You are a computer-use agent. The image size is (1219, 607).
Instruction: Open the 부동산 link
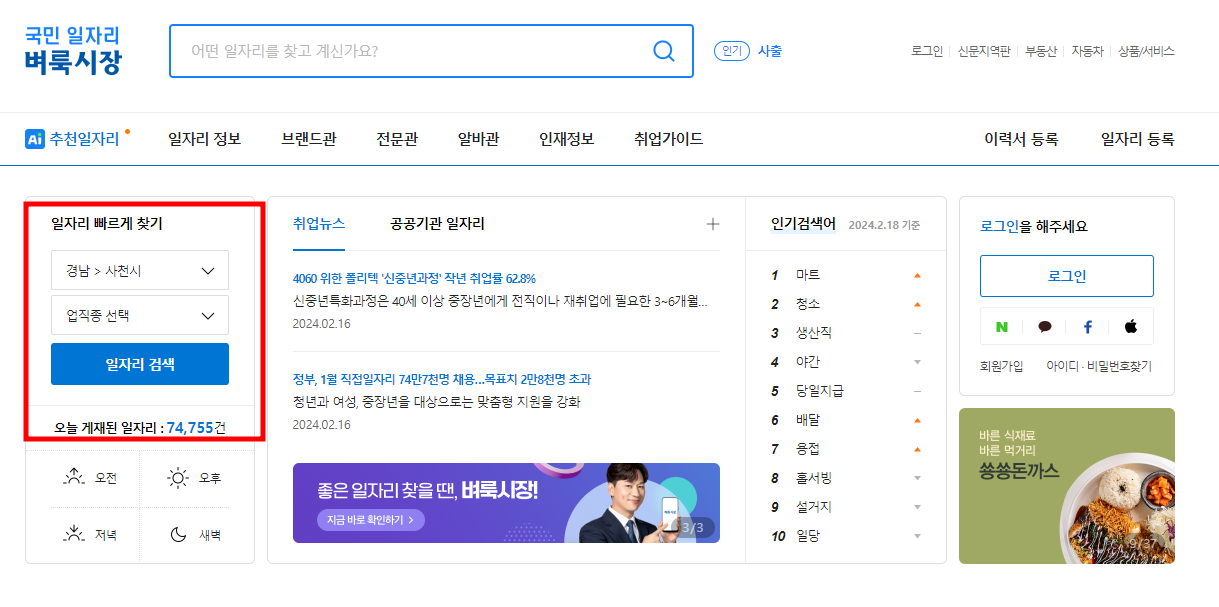[1041, 51]
